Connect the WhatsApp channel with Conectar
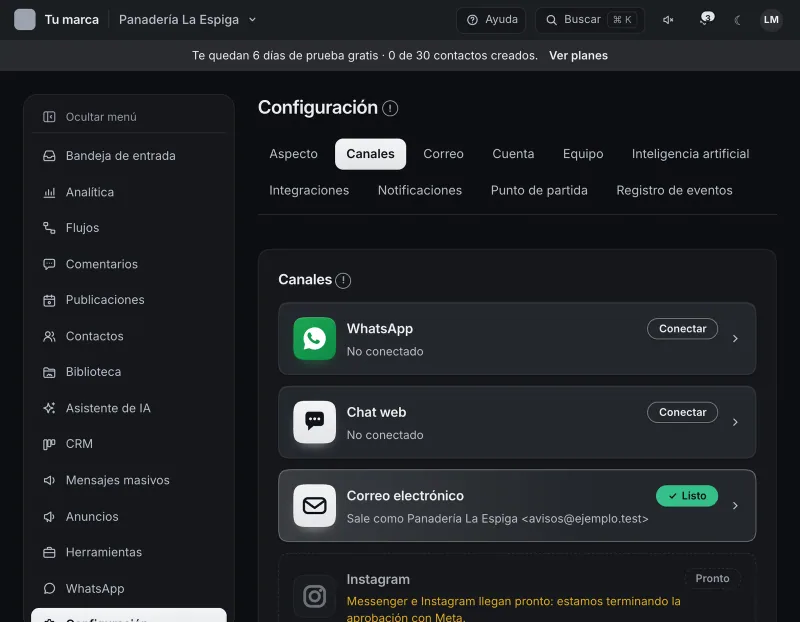Image resolution: width=800 pixels, height=622 pixels. coord(682,329)
